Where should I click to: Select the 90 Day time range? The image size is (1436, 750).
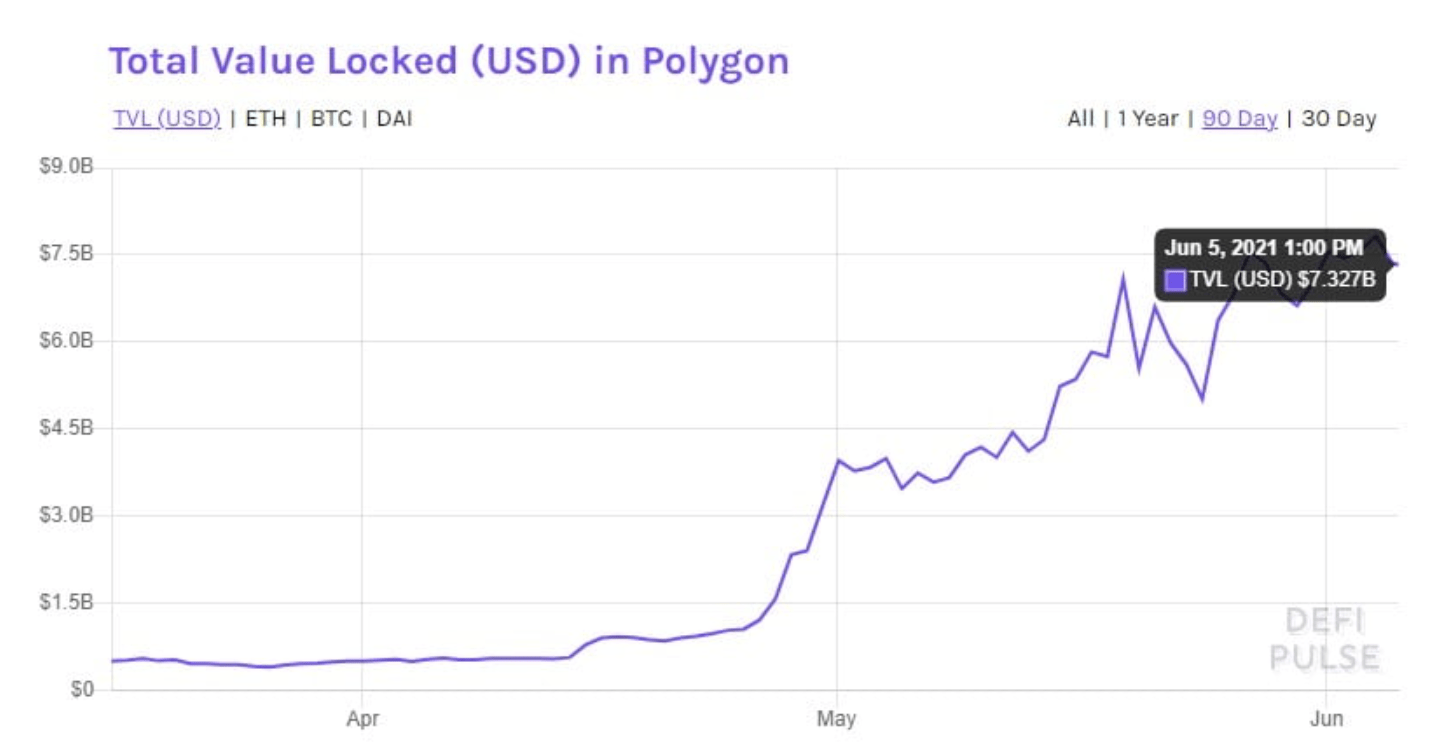point(1240,119)
